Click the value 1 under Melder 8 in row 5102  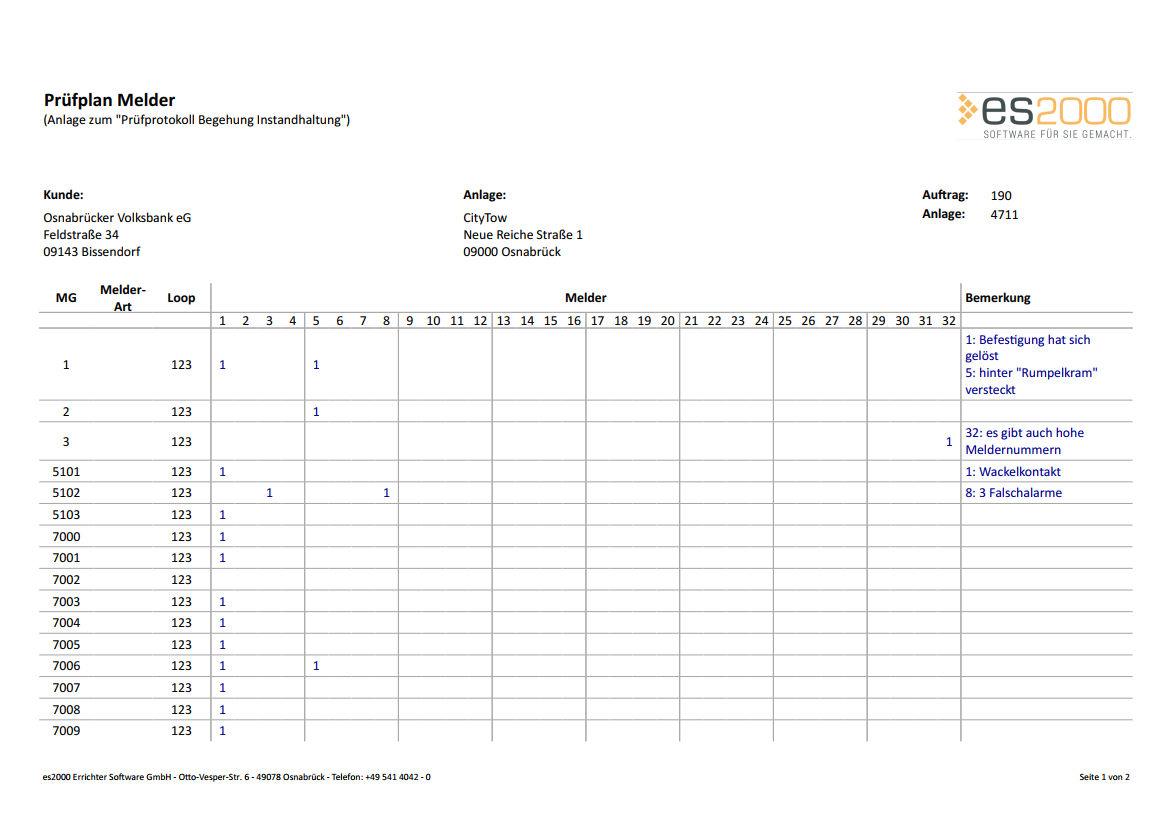tap(386, 493)
